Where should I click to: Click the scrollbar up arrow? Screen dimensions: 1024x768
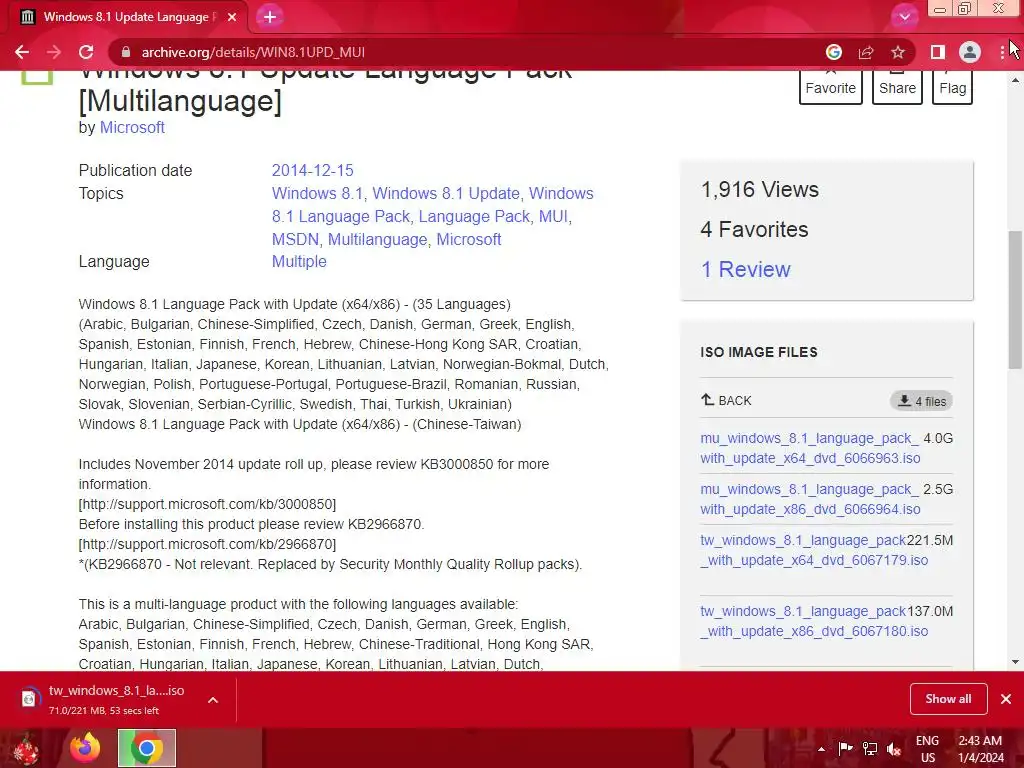pos(1015,80)
